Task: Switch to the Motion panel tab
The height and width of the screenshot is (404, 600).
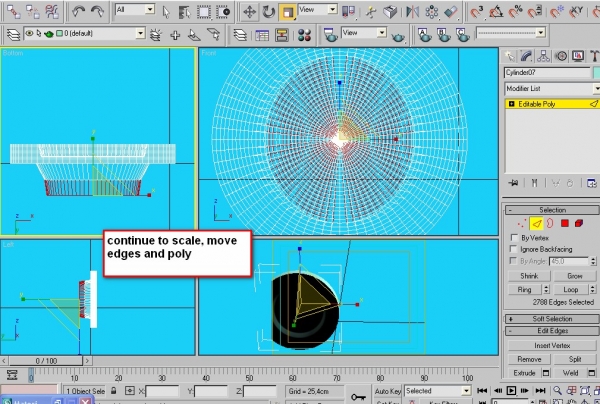Action: coord(561,56)
